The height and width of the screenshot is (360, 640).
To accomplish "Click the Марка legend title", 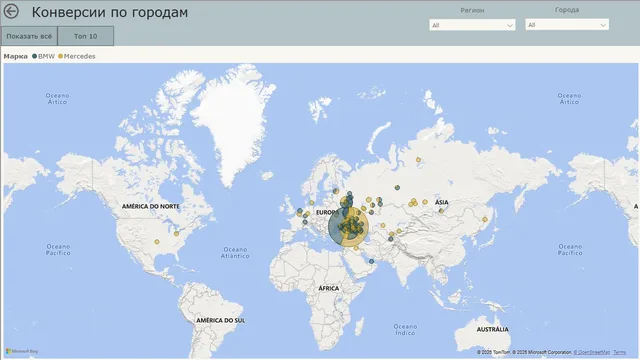I will pos(16,56).
